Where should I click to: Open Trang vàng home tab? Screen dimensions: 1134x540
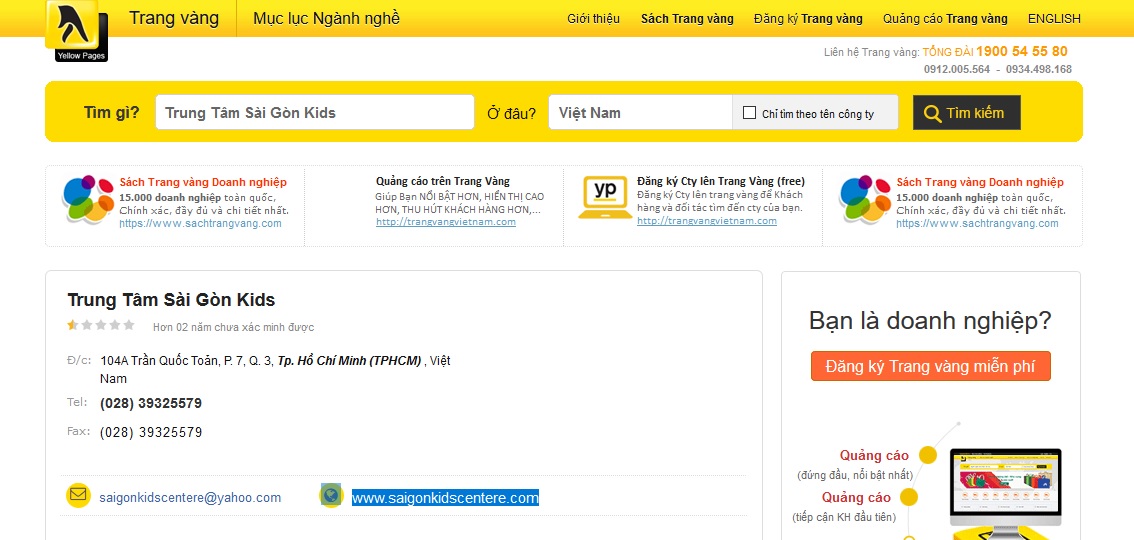tap(174, 18)
